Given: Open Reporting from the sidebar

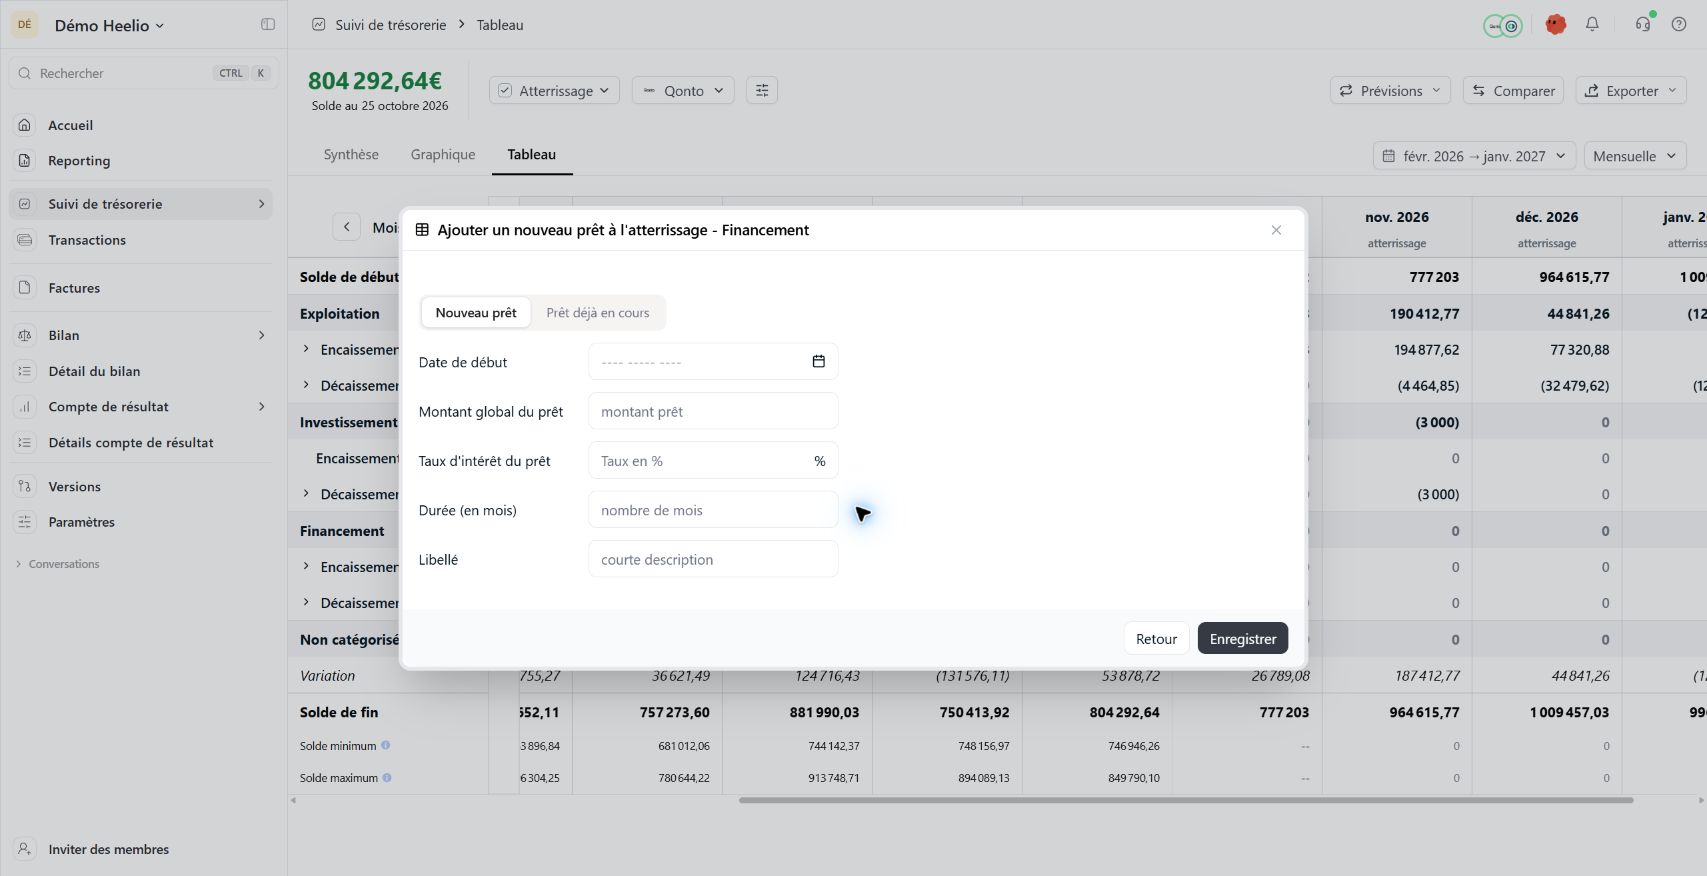Looking at the screenshot, I should point(140,161).
